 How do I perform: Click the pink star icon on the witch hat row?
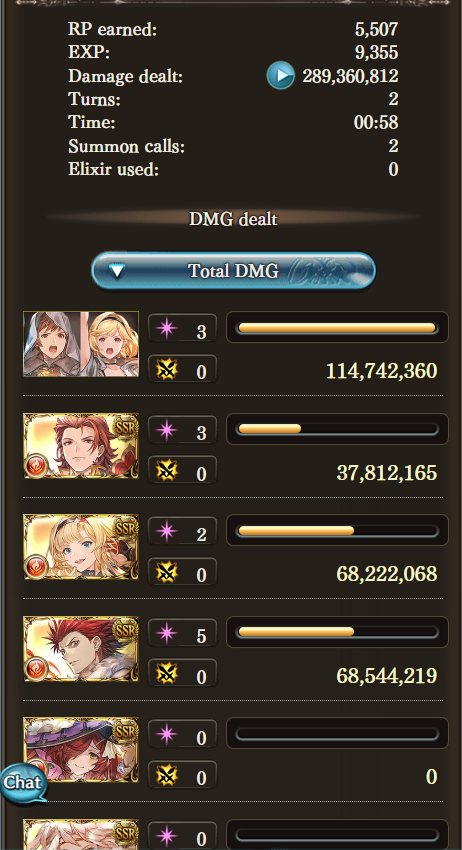tap(166, 735)
